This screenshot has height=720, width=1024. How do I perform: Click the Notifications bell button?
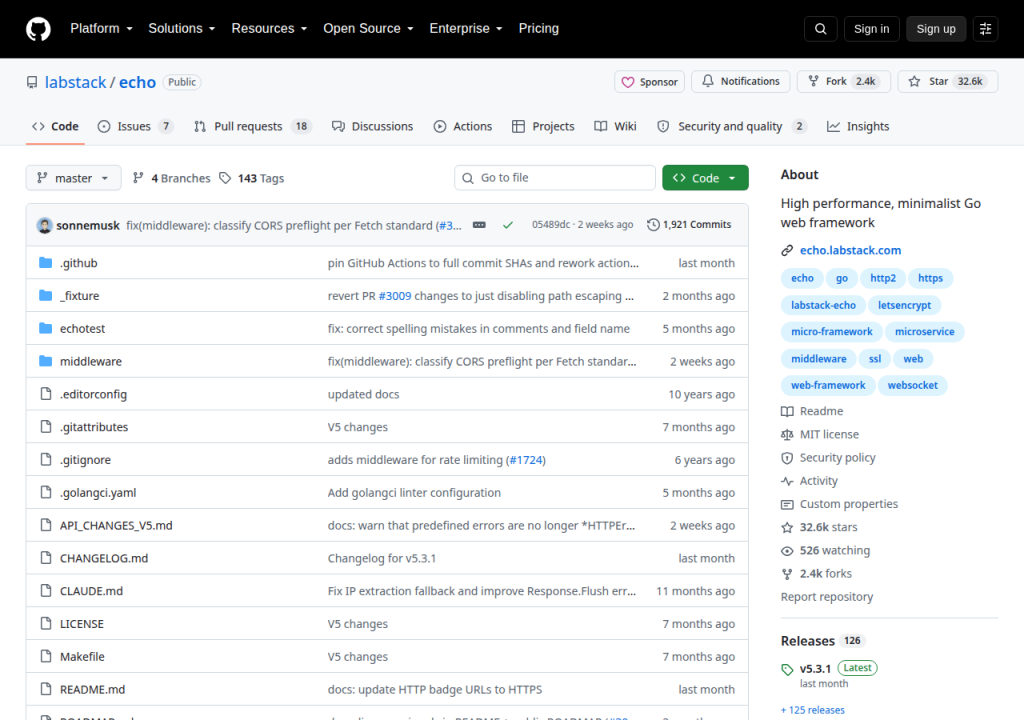741,81
